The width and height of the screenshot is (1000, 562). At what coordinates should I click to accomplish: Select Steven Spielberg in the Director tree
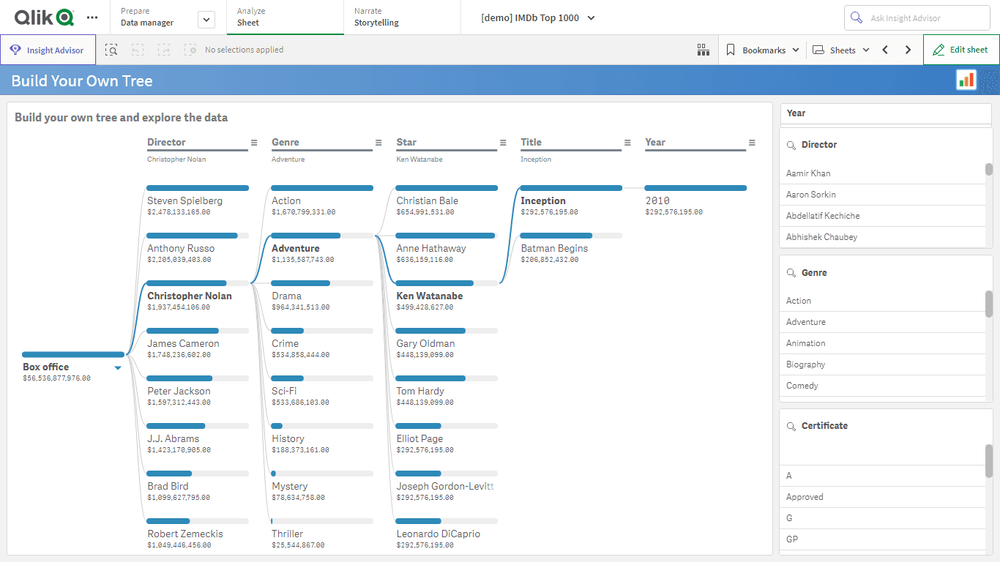click(185, 201)
